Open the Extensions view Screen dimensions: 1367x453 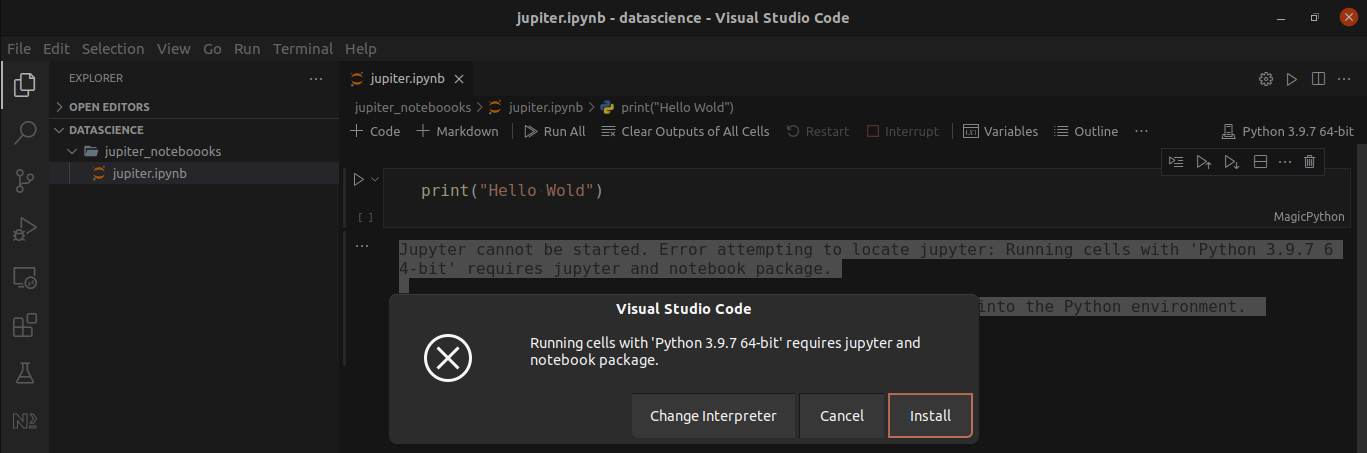pos(25,326)
